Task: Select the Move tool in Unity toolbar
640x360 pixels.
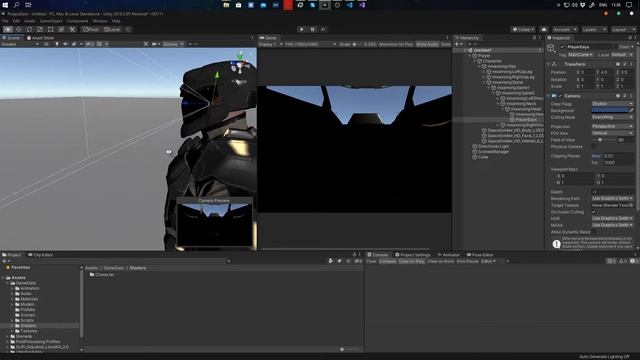Action: [x=19, y=29]
